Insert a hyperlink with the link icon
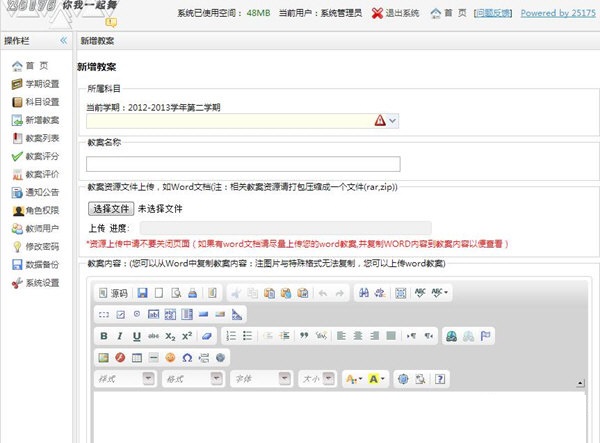Screen dimensions: 600x443 click(452, 336)
